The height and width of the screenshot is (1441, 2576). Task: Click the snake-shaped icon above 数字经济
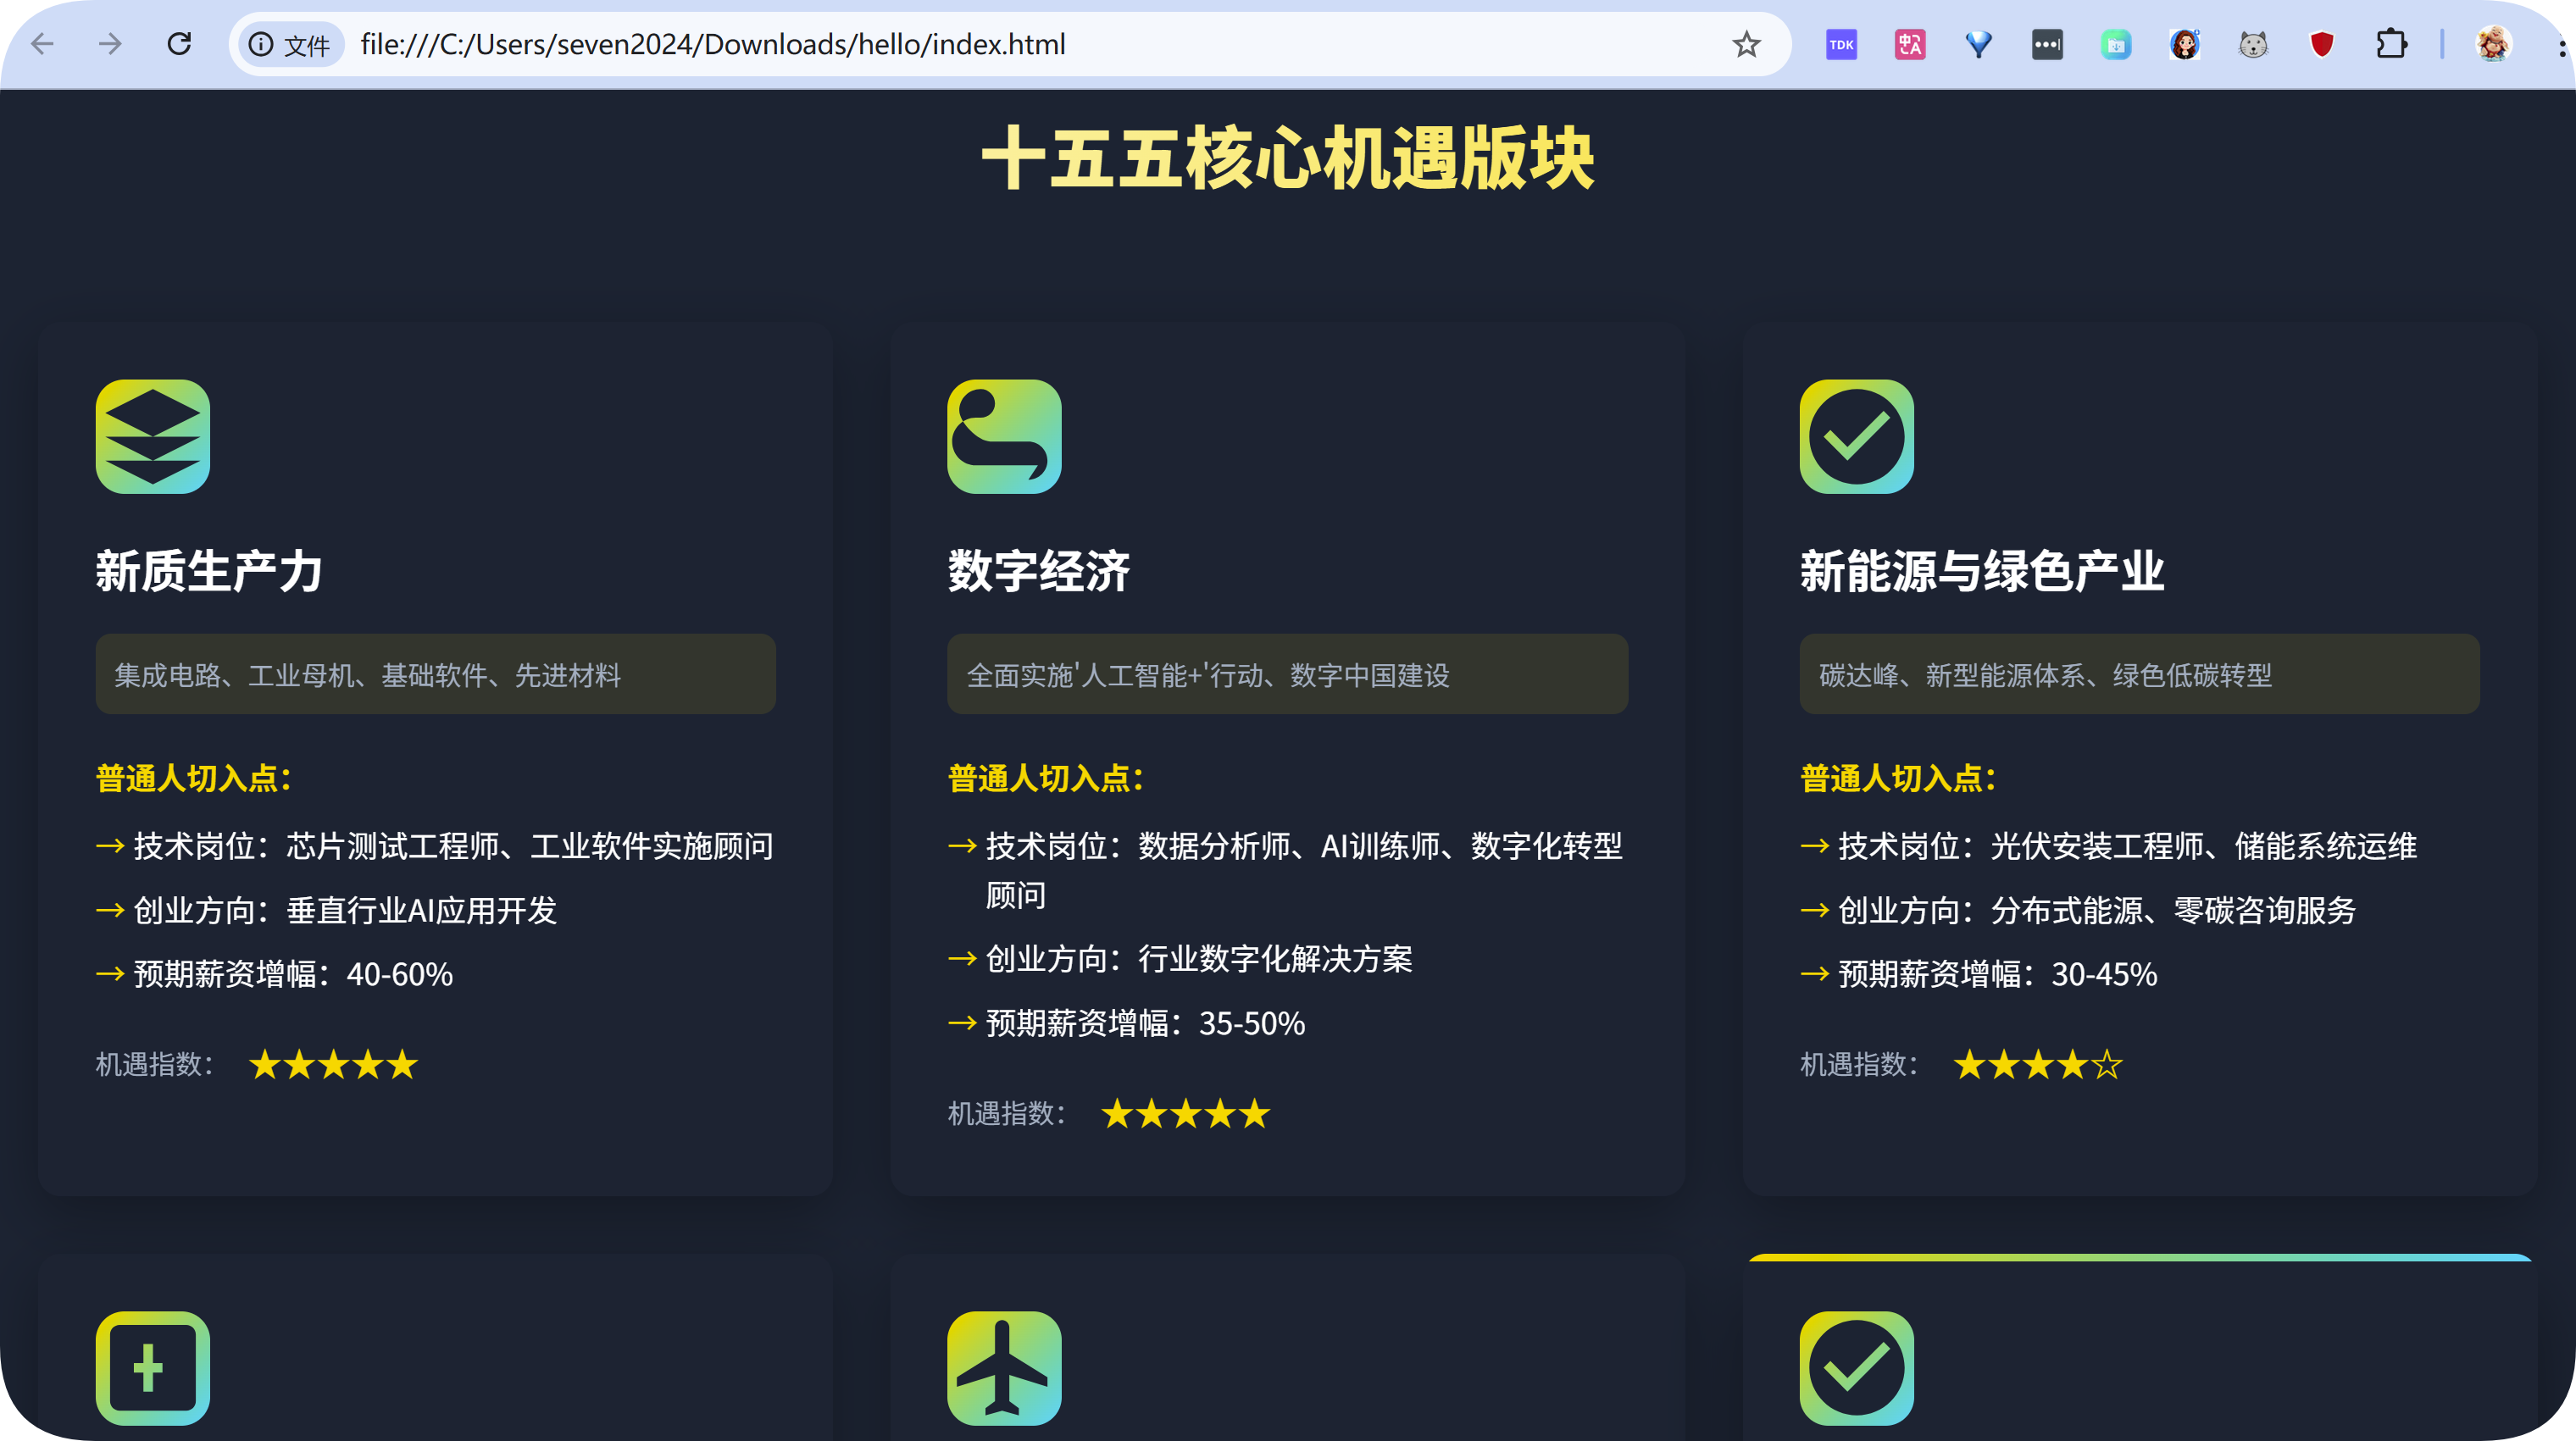pyautogui.click(x=1004, y=436)
